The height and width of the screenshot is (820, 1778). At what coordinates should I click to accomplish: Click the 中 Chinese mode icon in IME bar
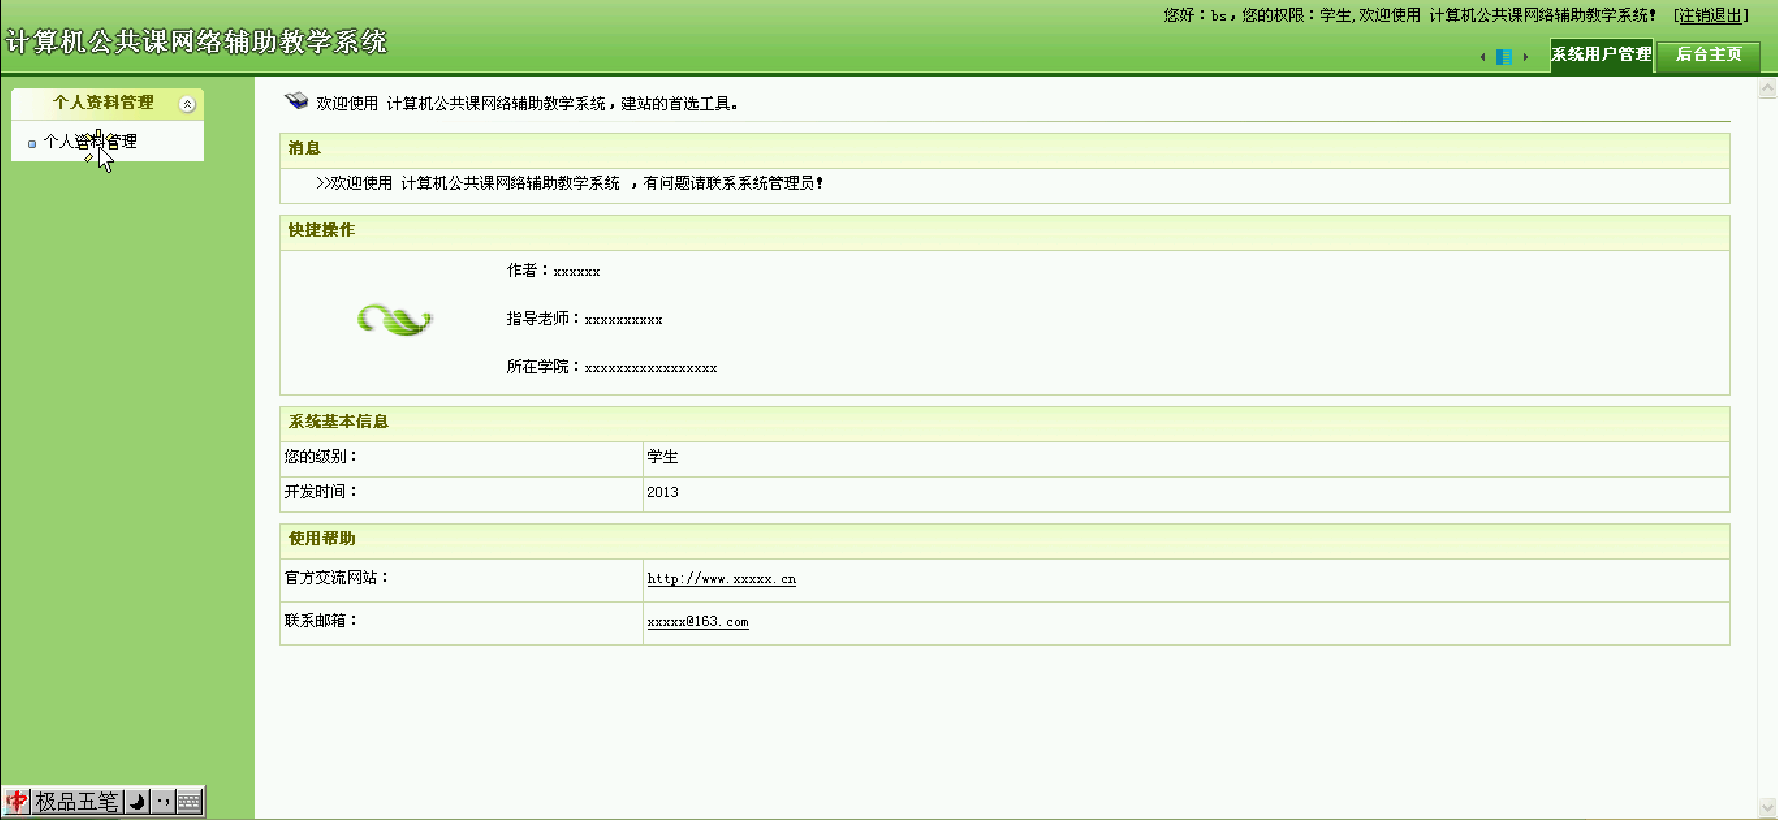(17, 802)
